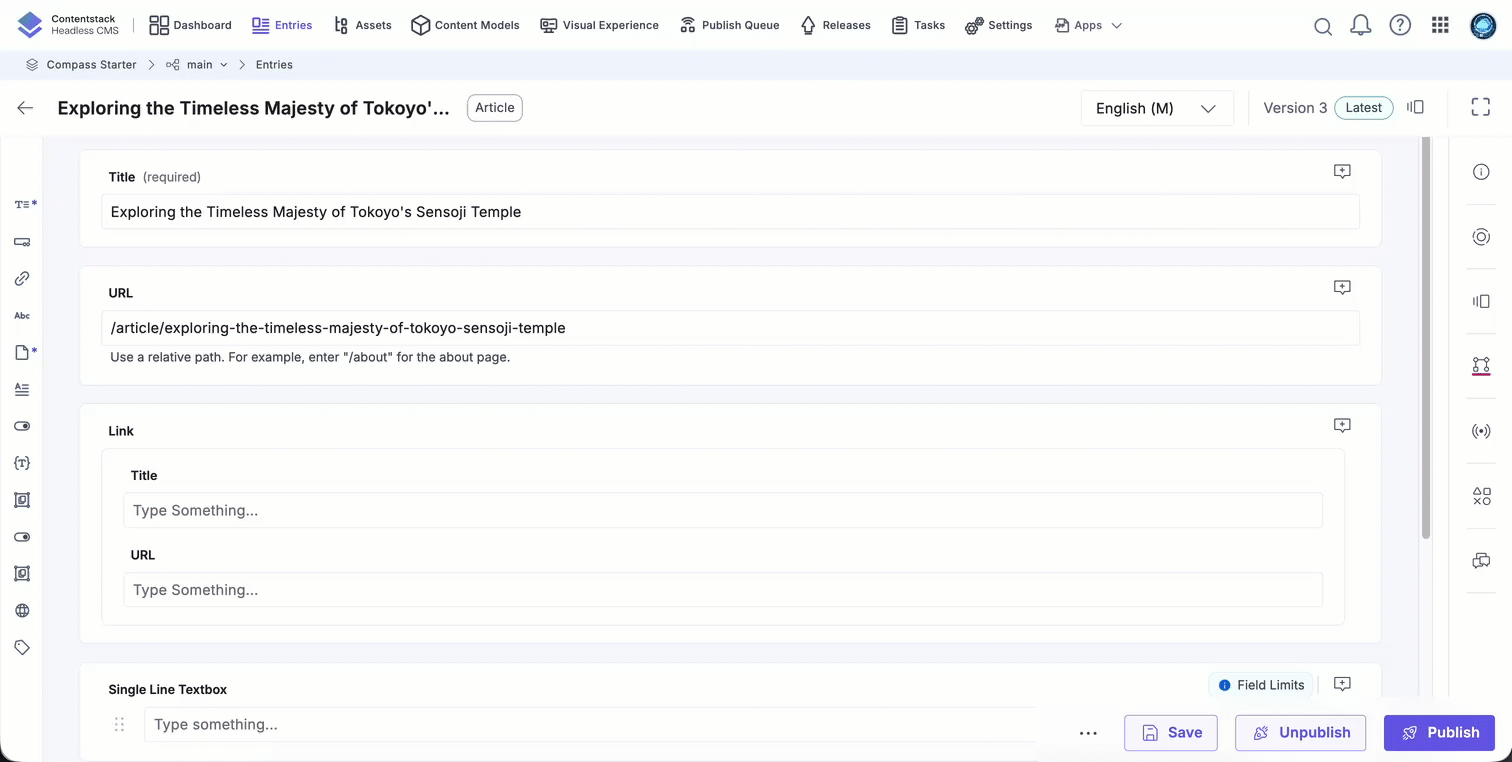Jump to Title field via T-lines sidebar icon

25,204
